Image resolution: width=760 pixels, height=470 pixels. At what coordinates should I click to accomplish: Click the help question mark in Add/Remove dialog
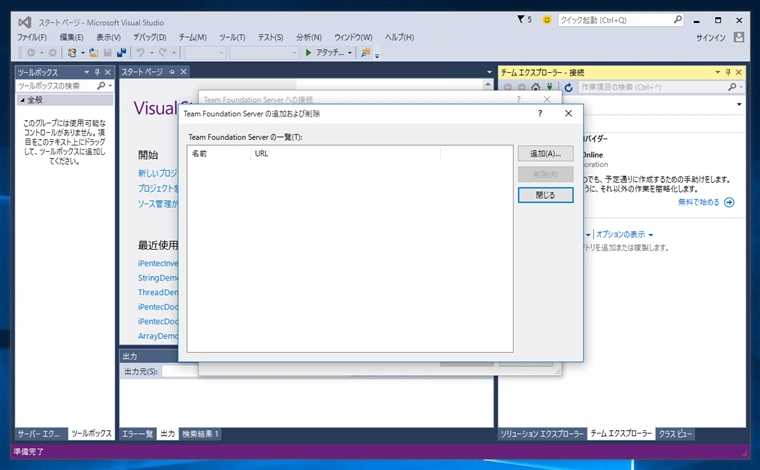click(540, 113)
